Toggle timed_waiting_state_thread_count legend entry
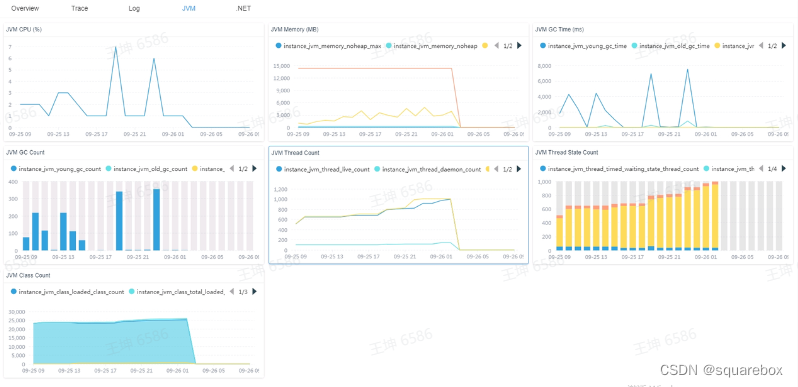 [x=619, y=169]
